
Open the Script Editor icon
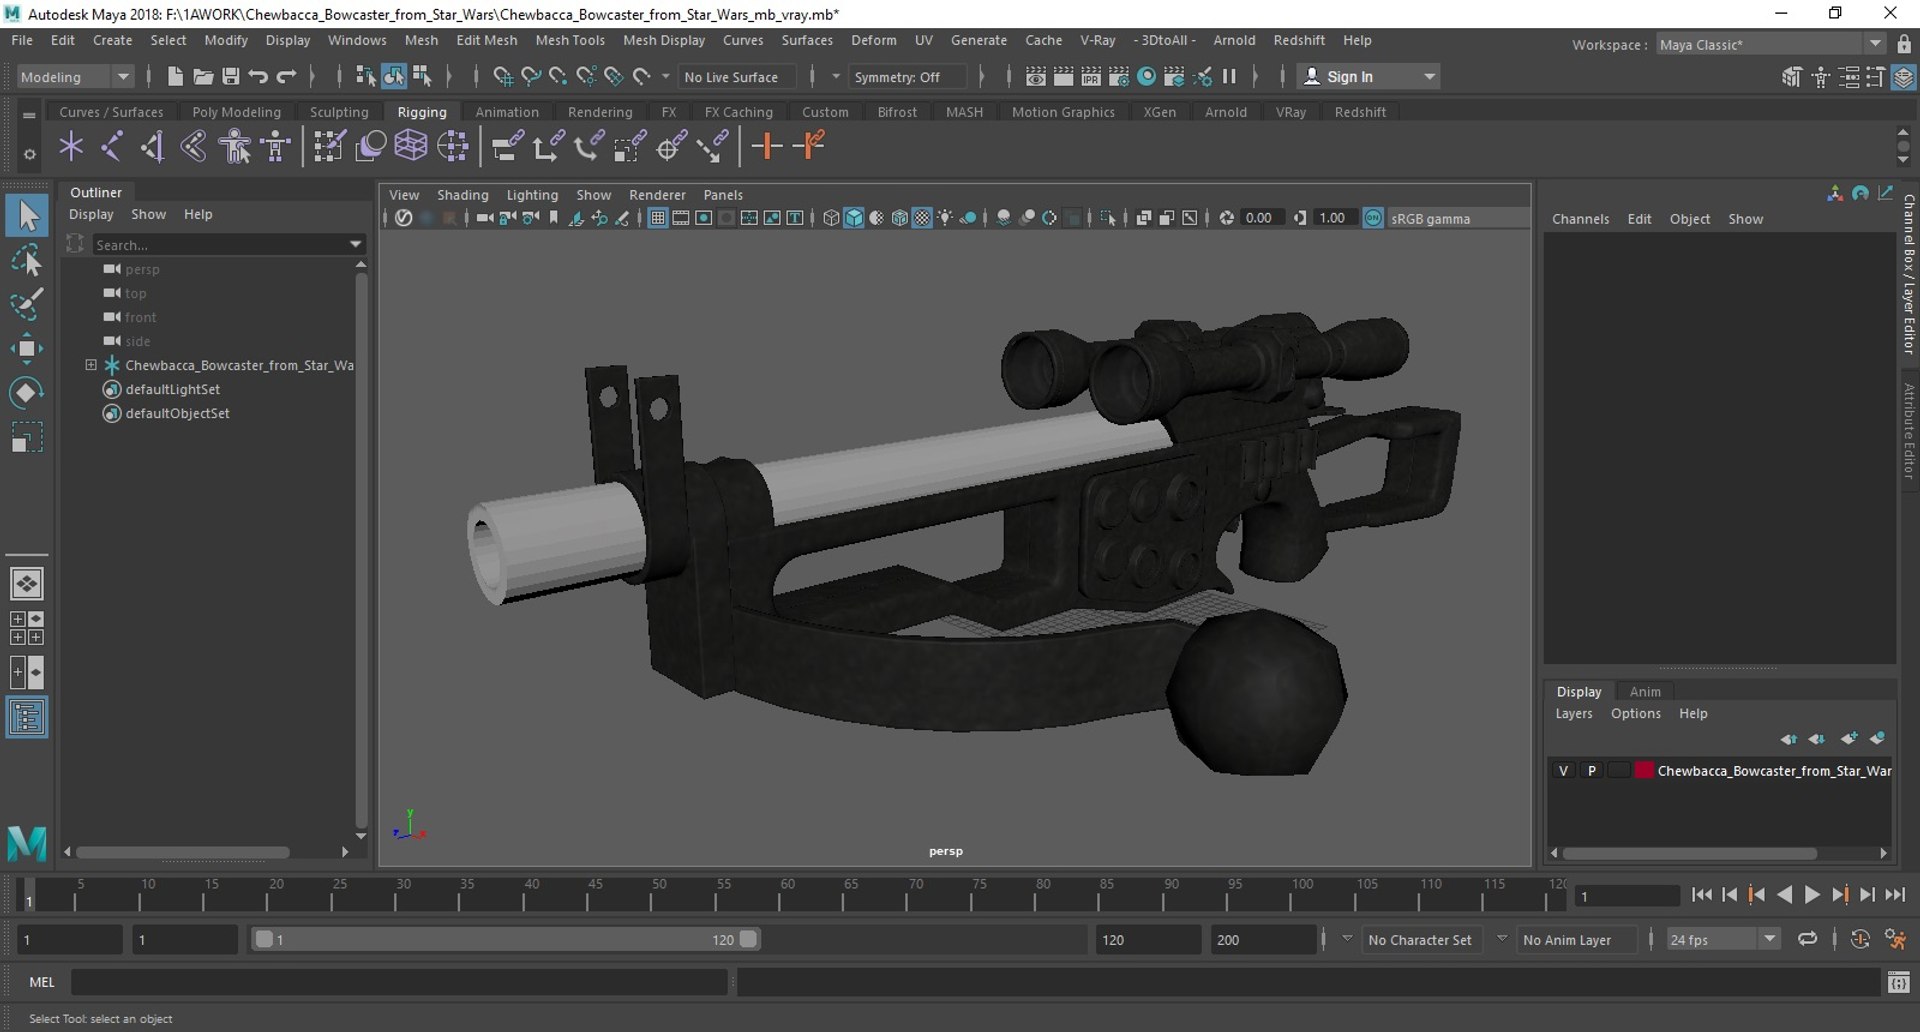pos(1898,982)
